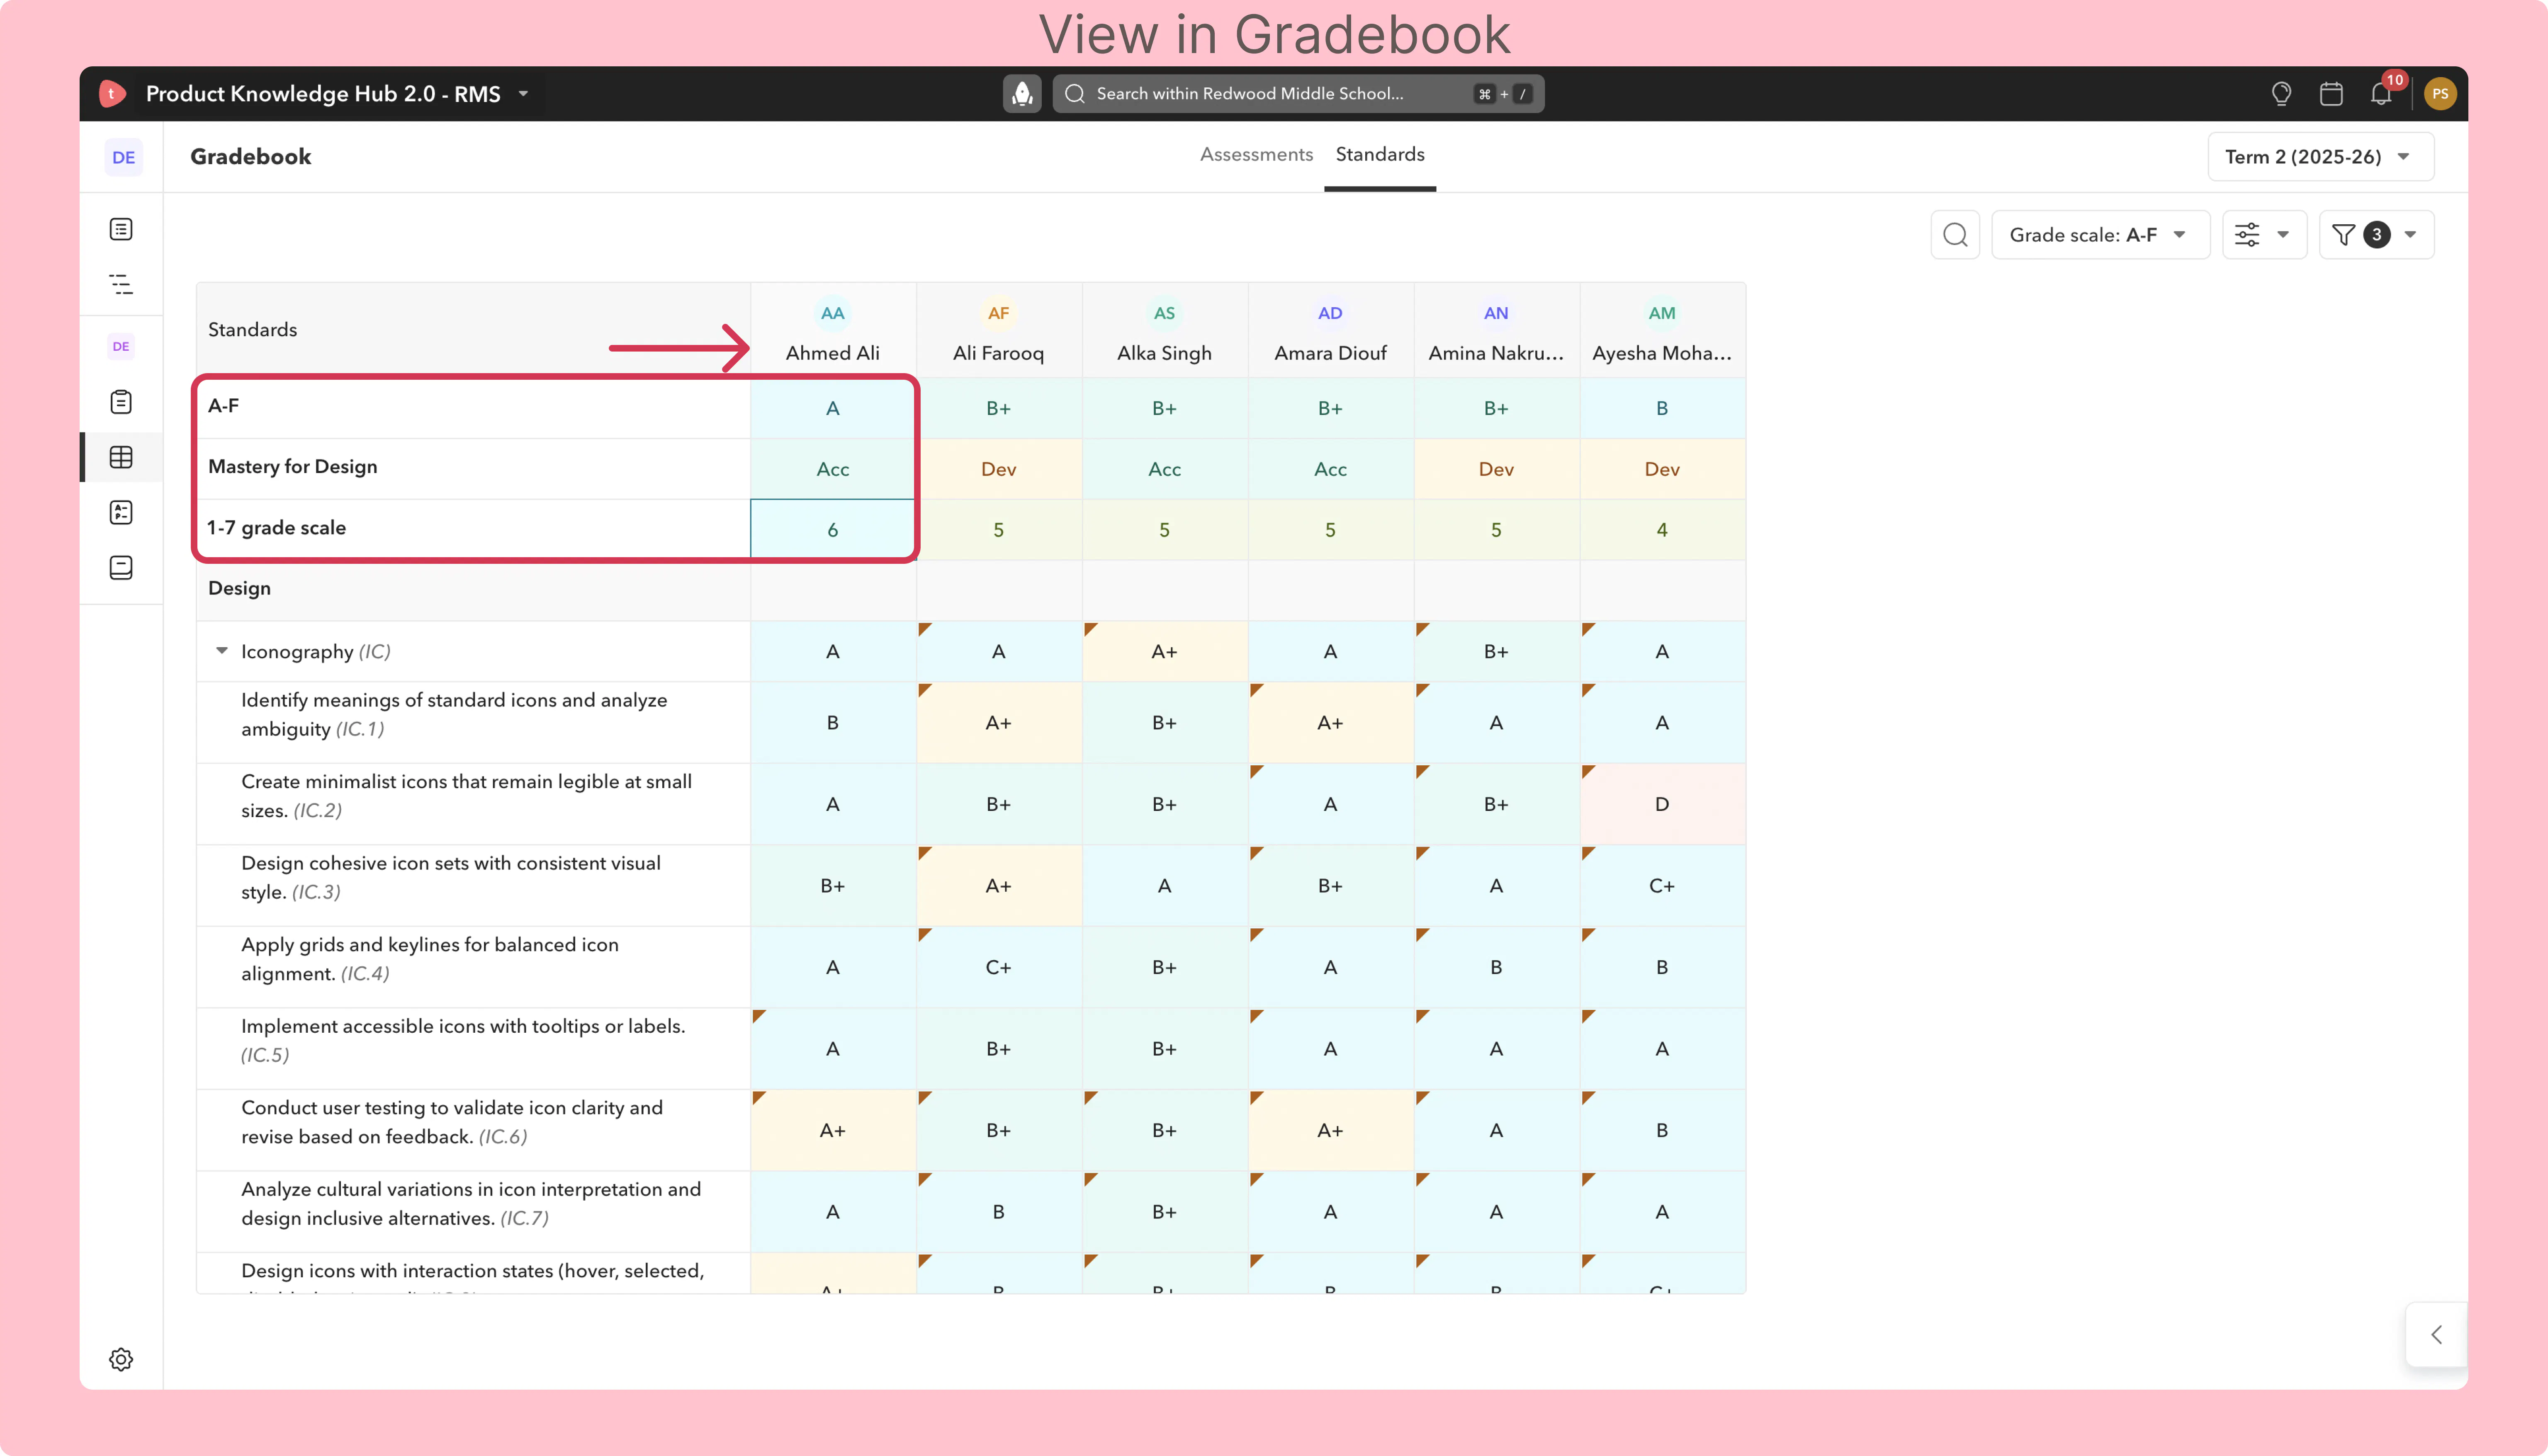This screenshot has height=1456, width=2548.
Task: Click the AM avatar for Ayesha Moha
Action: [1662, 314]
